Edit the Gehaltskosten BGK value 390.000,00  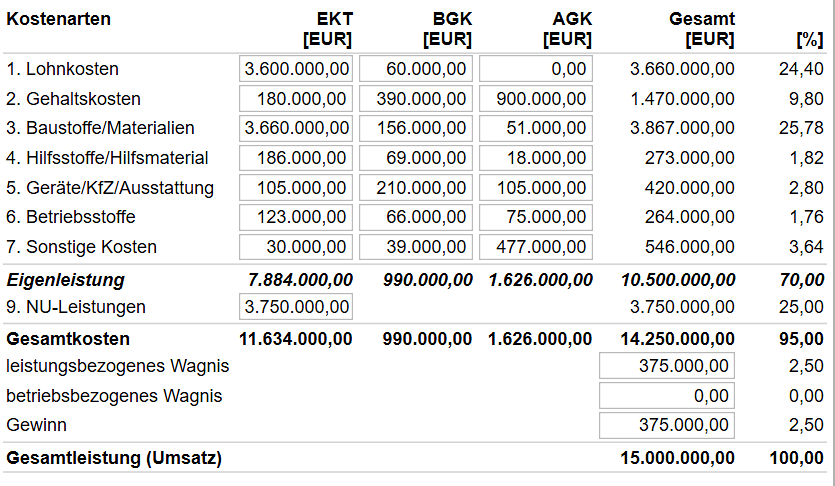coord(416,99)
